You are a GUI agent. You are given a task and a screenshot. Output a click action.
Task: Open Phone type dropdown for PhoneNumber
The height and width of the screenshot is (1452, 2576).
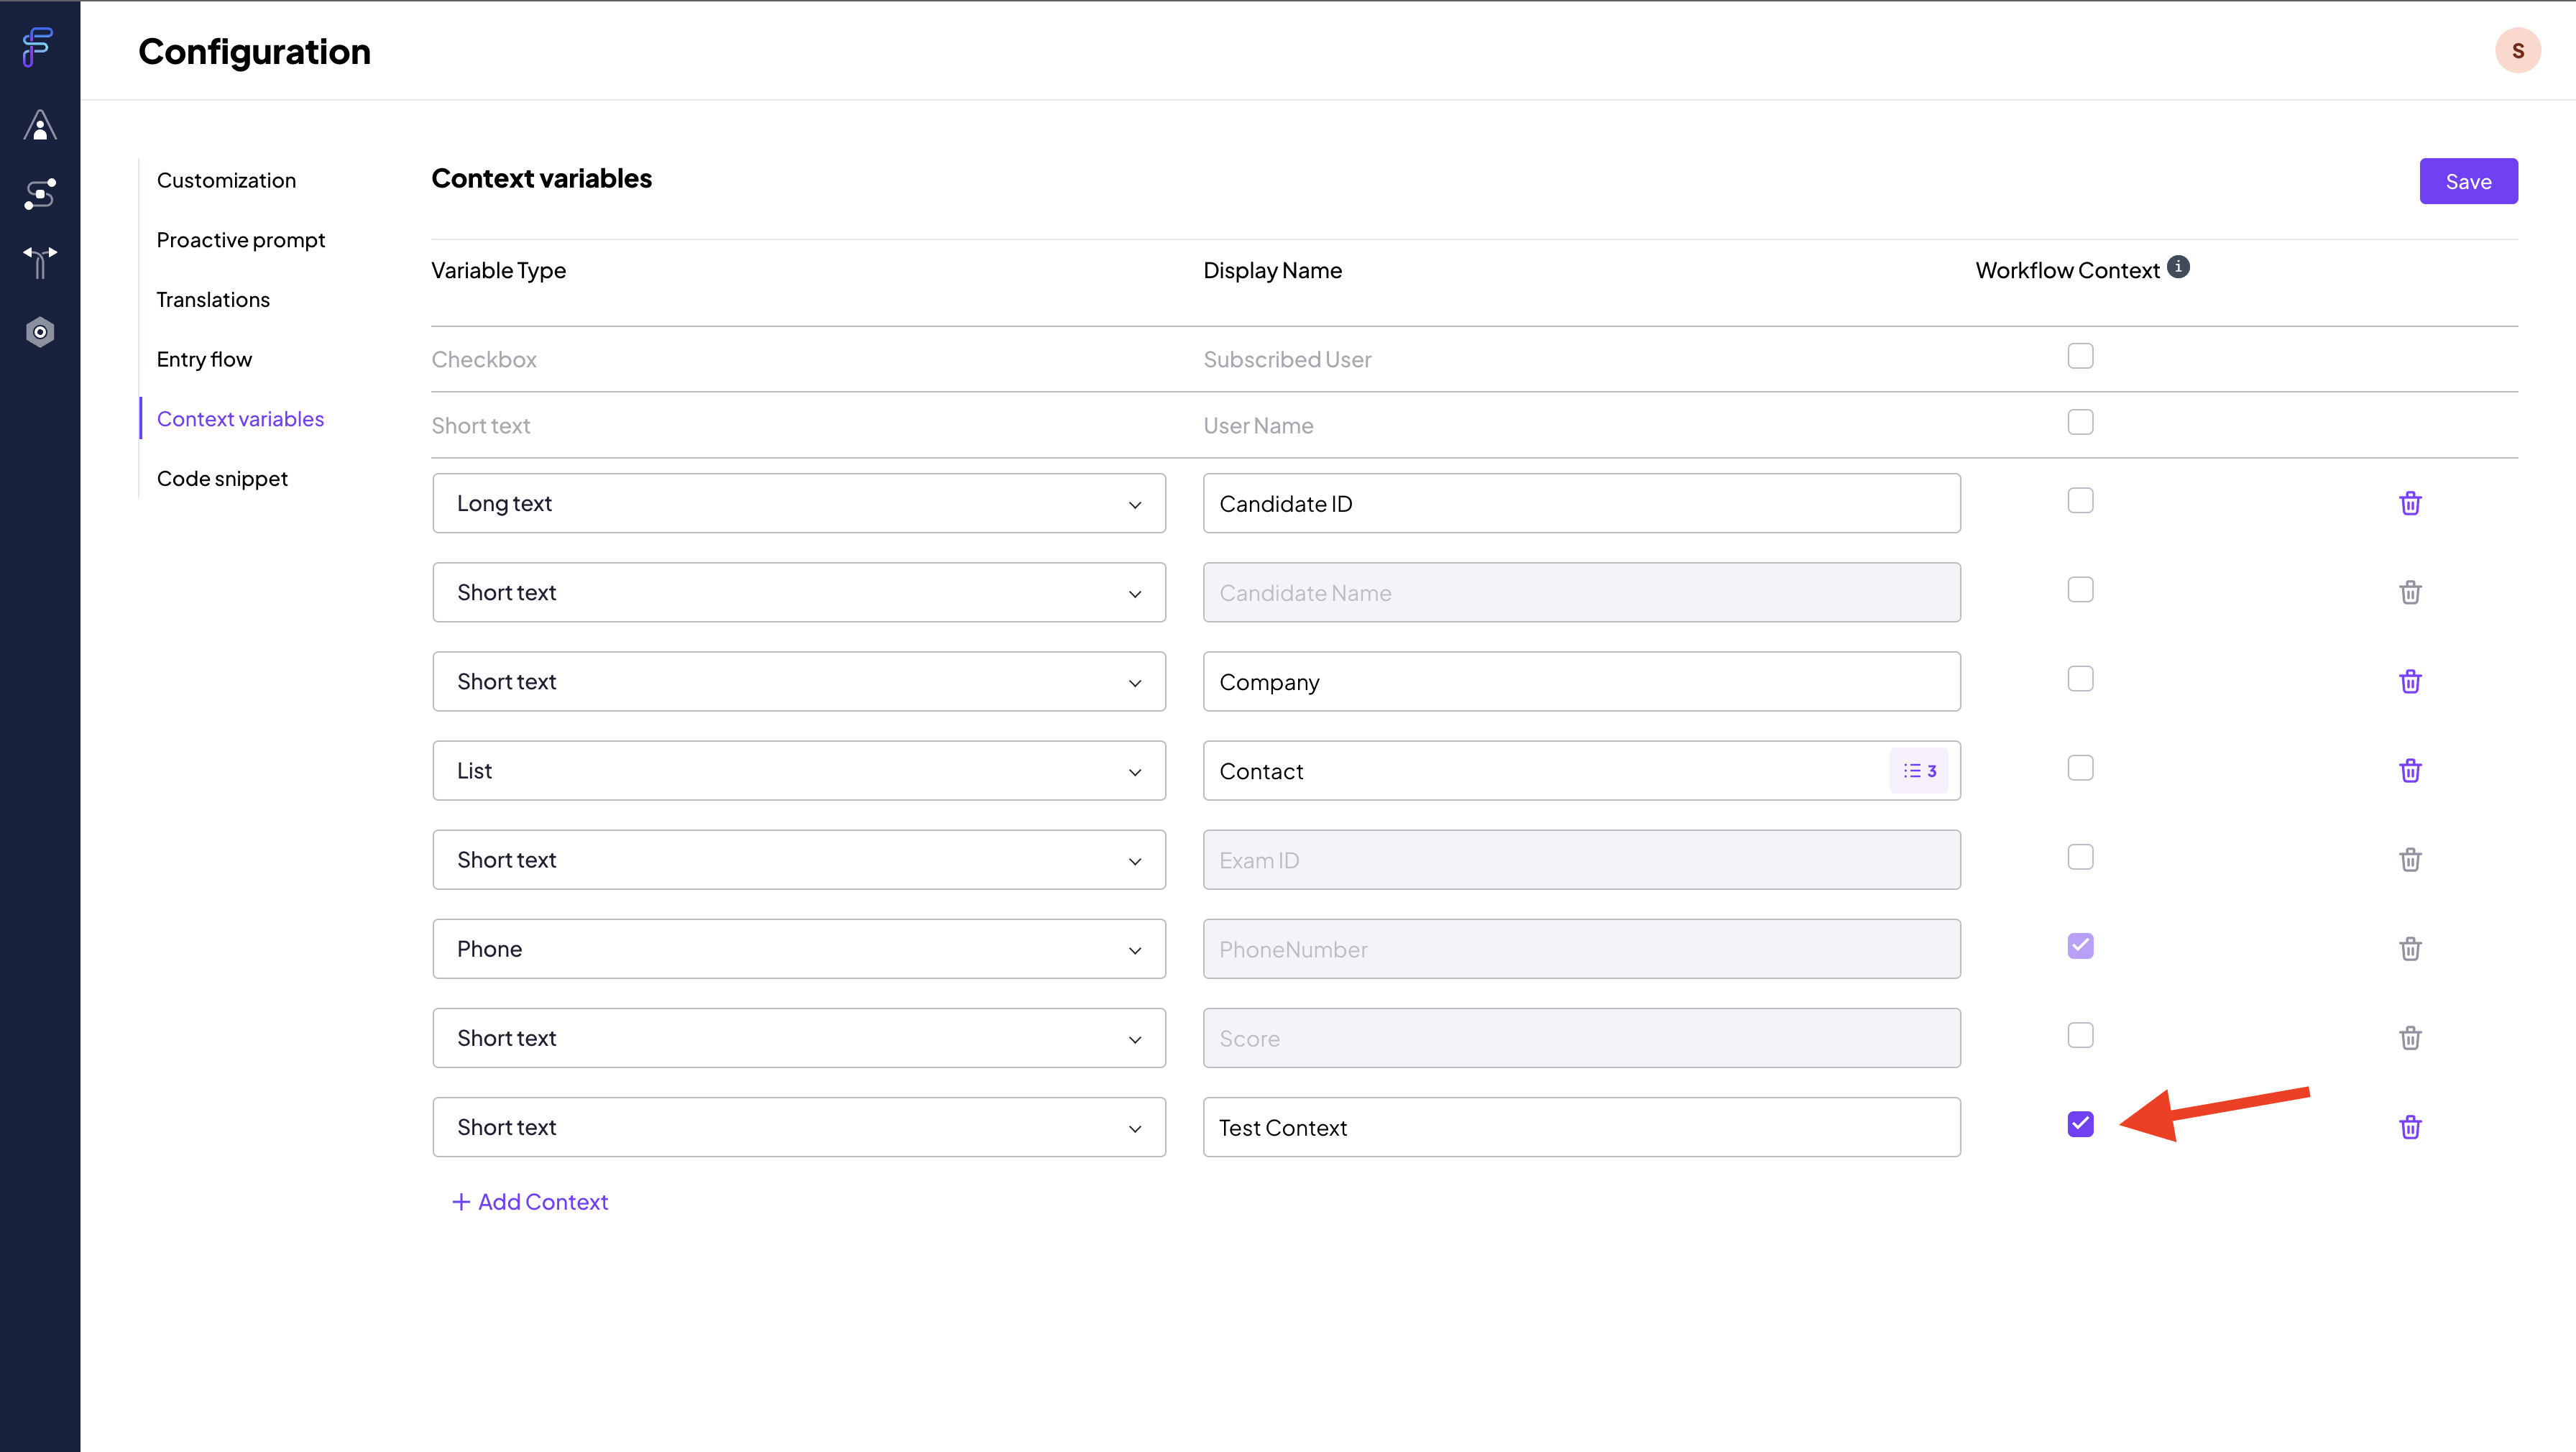click(799, 948)
